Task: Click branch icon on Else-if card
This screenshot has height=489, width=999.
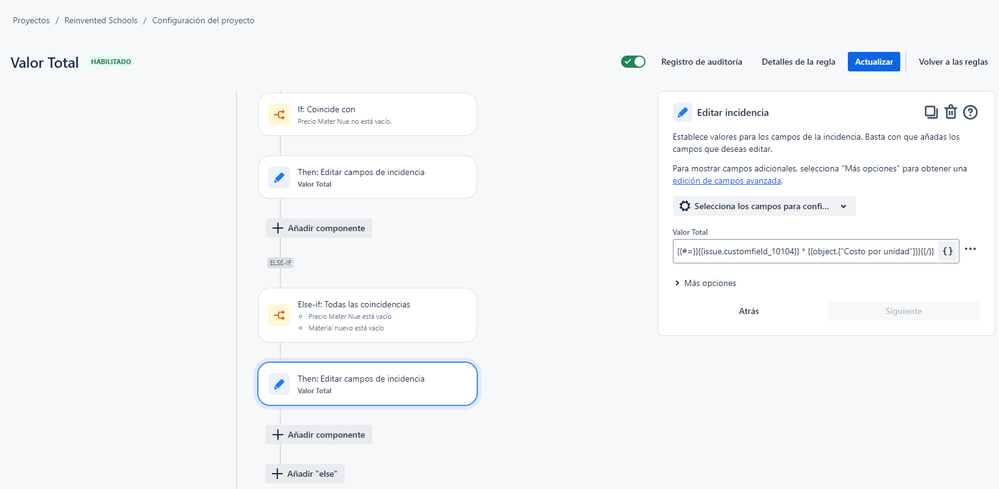Action: point(279,315)
